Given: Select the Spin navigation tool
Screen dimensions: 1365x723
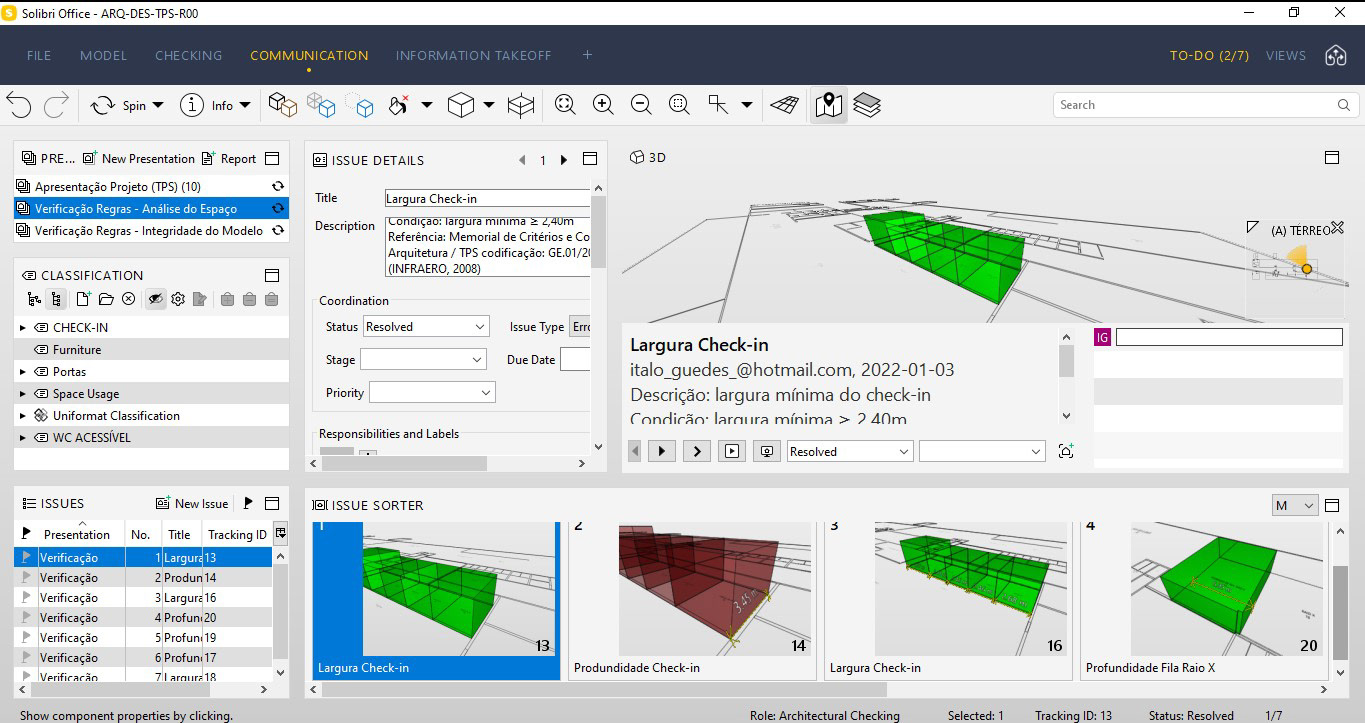Looking at the screenshot, I should coord(117,105).
